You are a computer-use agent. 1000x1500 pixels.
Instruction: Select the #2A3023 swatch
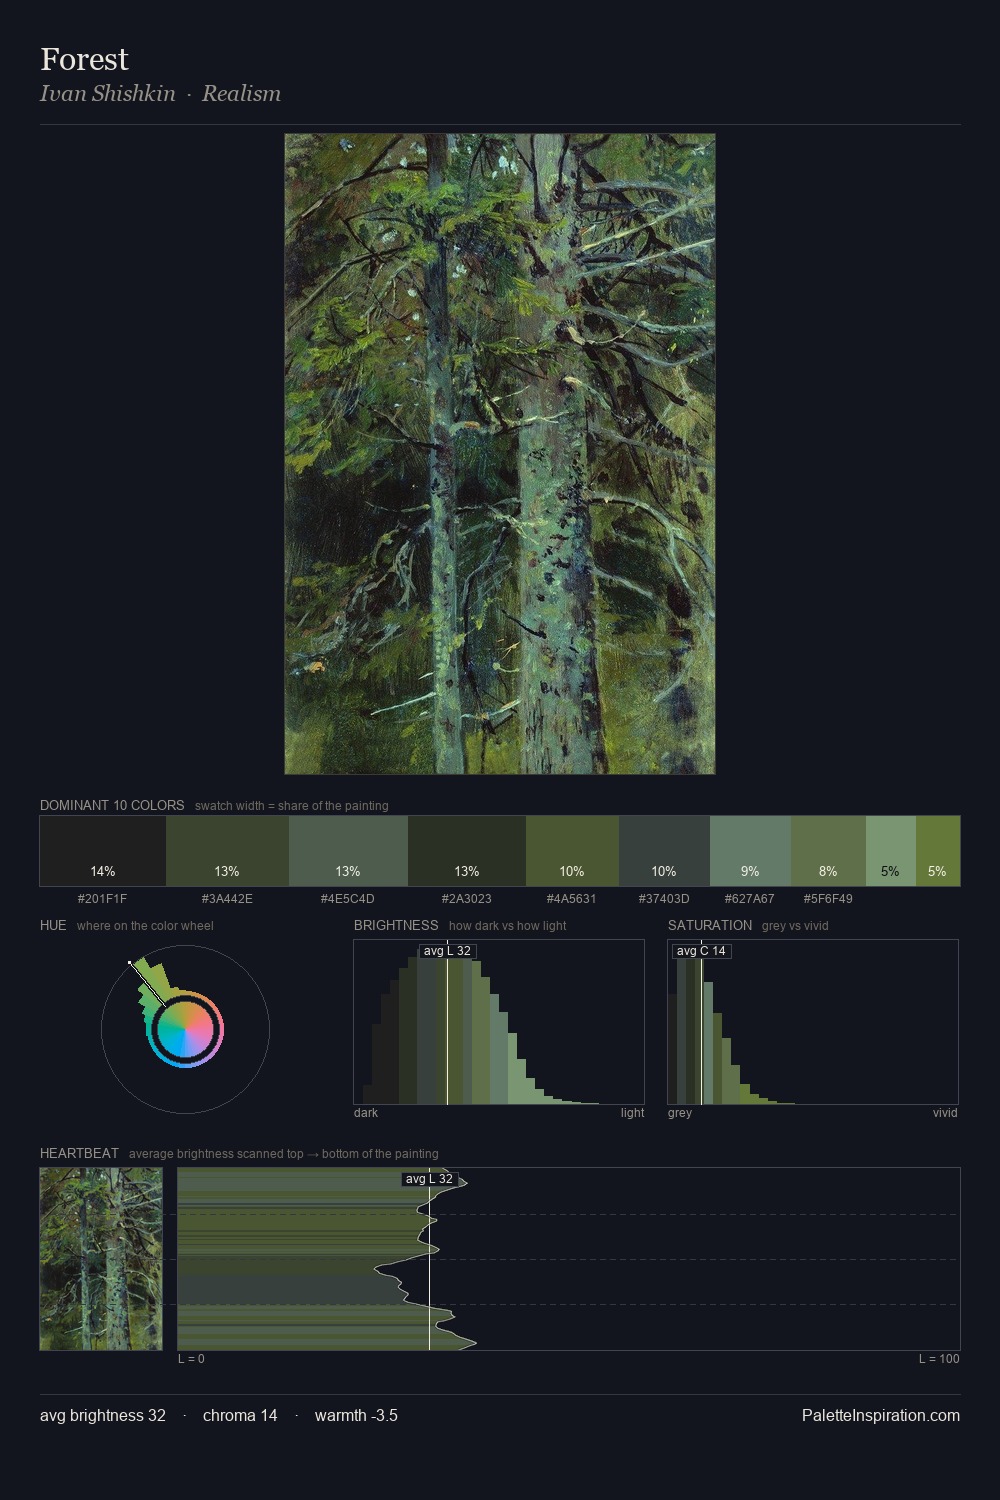click(x=467, y=851)
